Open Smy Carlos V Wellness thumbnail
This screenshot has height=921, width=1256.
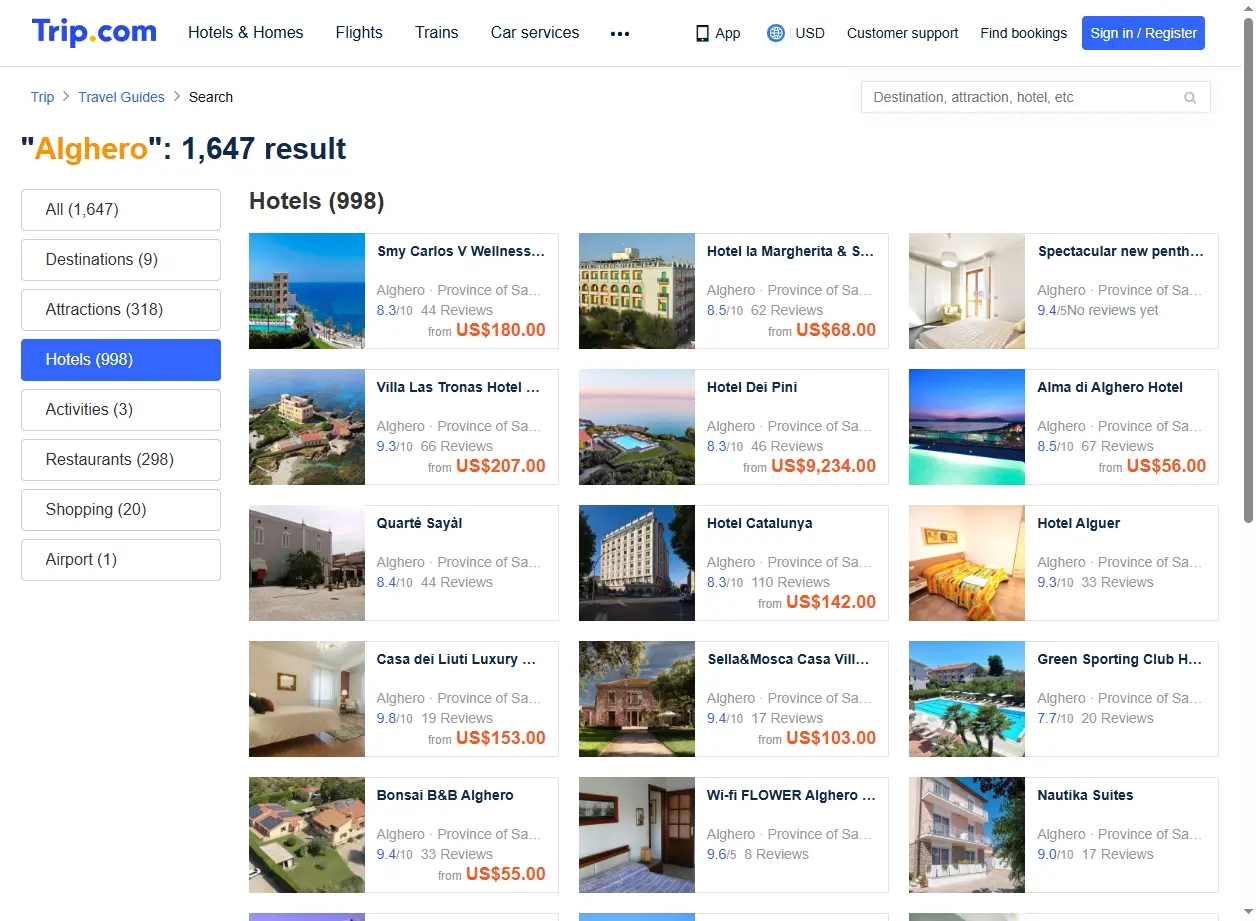pyautogui.click(x=307, y=291)
